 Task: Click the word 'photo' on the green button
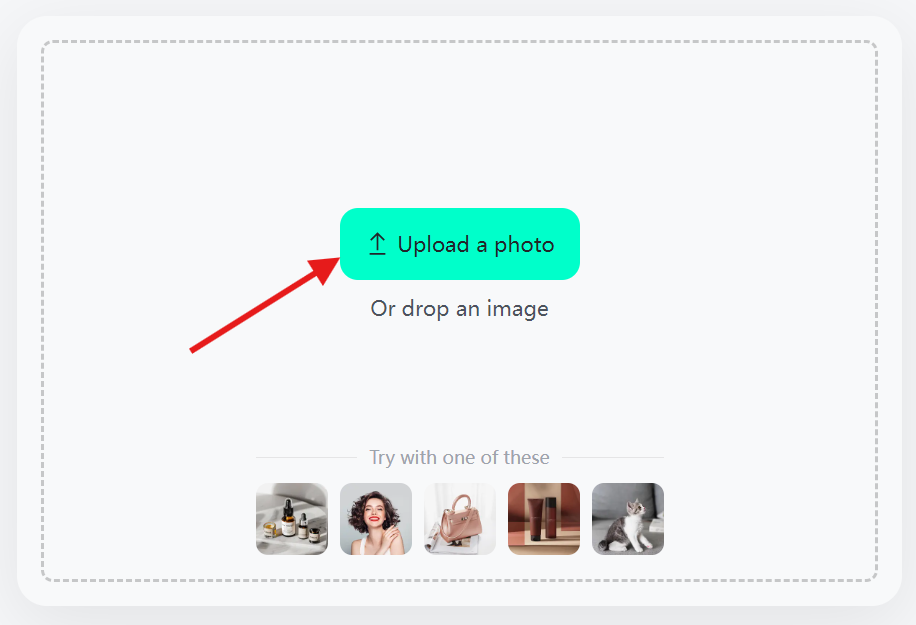pyautogui.click(x=524, y=245)
